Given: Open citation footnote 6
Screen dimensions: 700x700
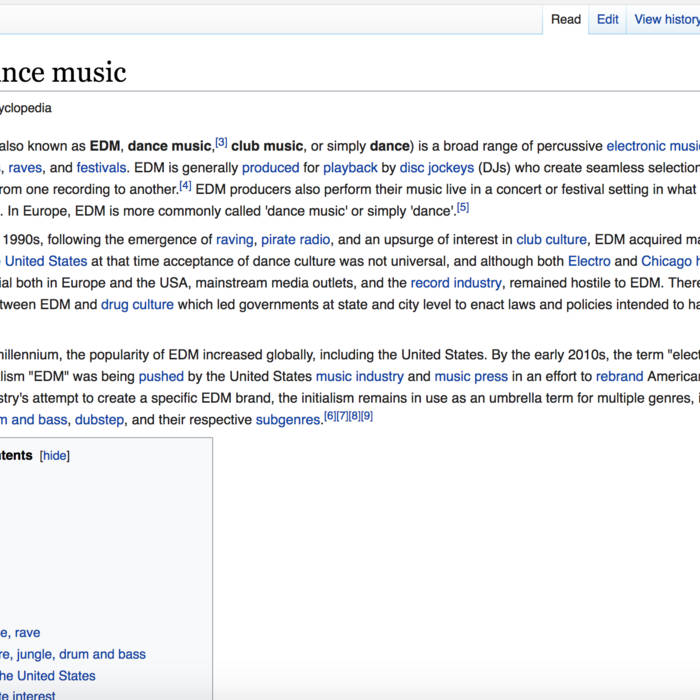Looking at the screenshot, I should click(330, 416).
